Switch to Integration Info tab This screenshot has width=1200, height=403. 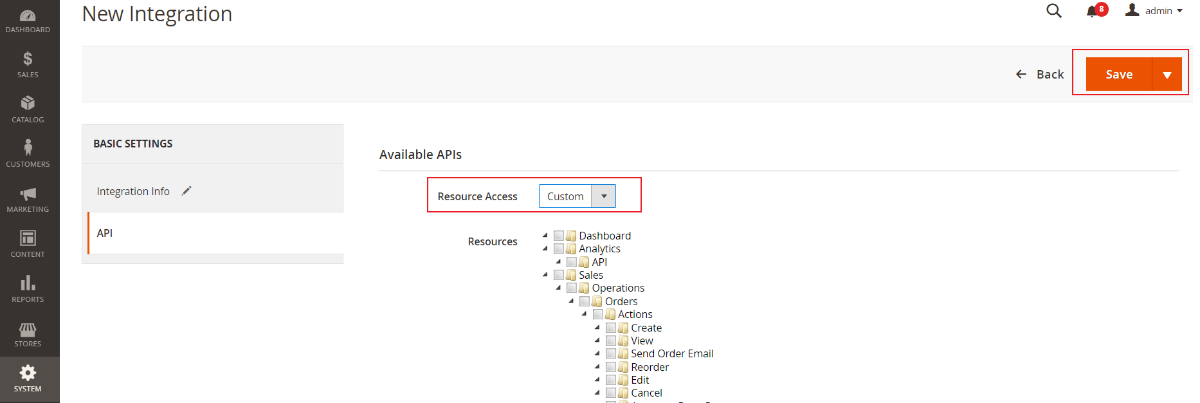point(134,191)
